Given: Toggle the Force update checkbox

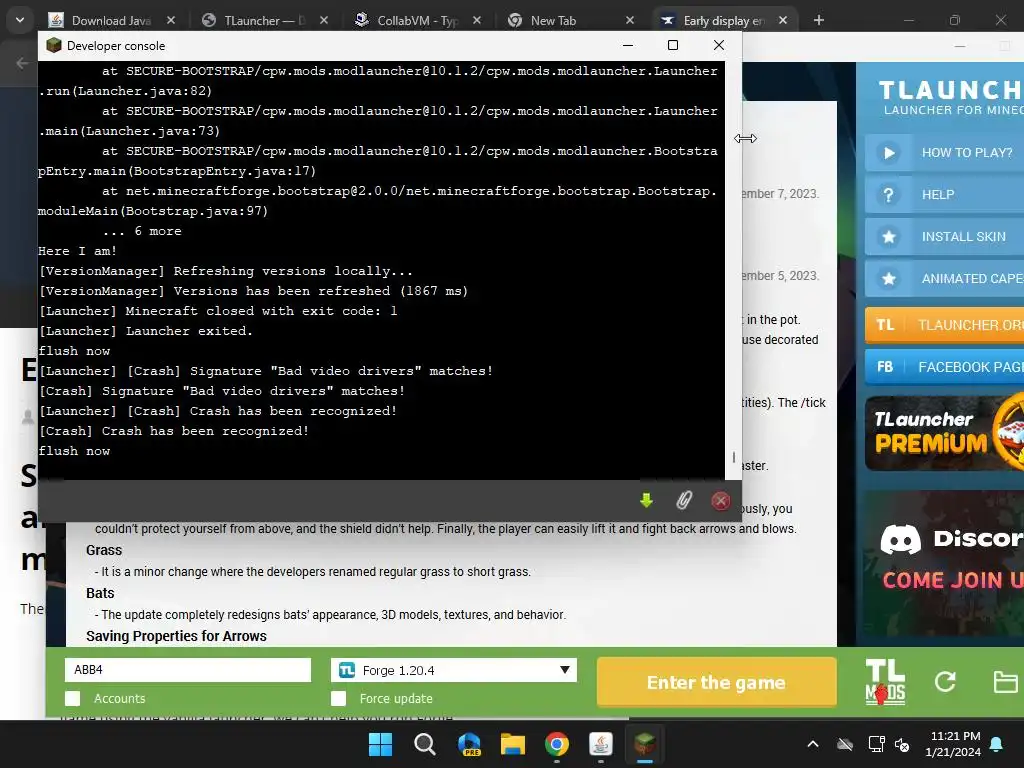Looking at the screenshot, I should 338,699.
